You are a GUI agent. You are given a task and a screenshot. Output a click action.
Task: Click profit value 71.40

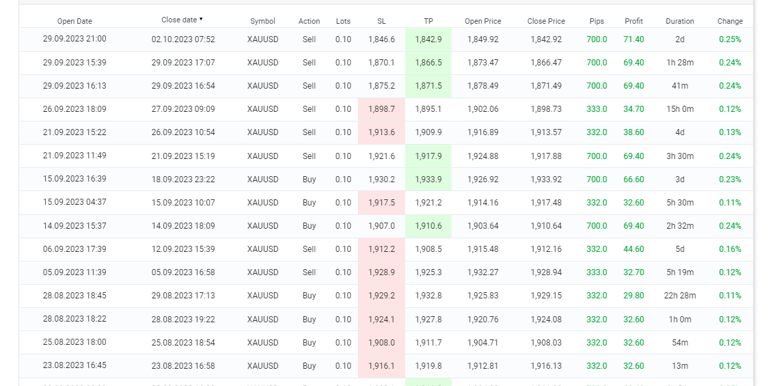pyautogui.click(x=634, y=39)
